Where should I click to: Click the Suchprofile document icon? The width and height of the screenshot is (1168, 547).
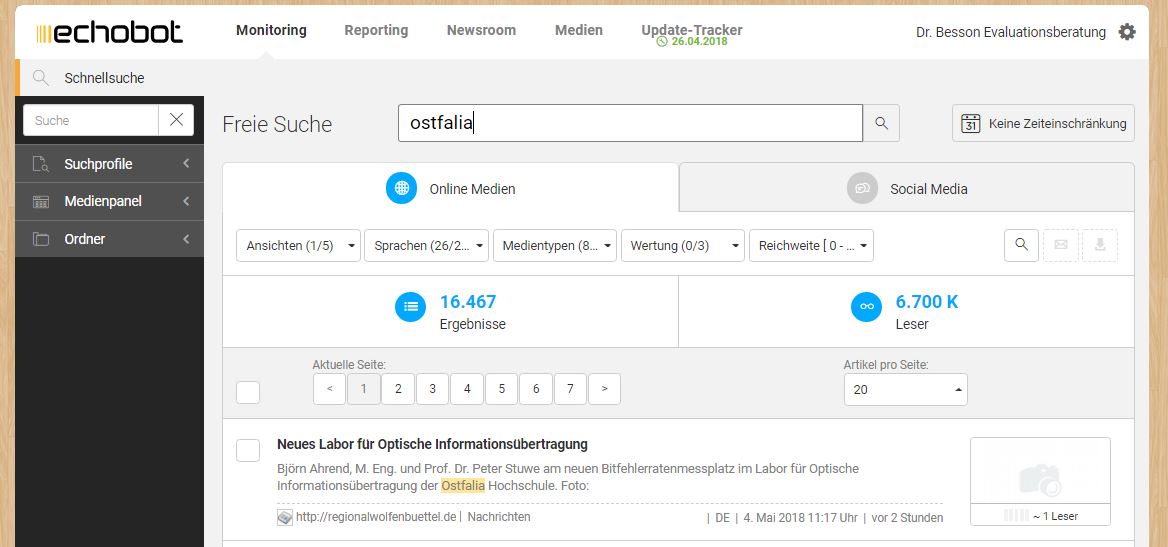[41, 164]
